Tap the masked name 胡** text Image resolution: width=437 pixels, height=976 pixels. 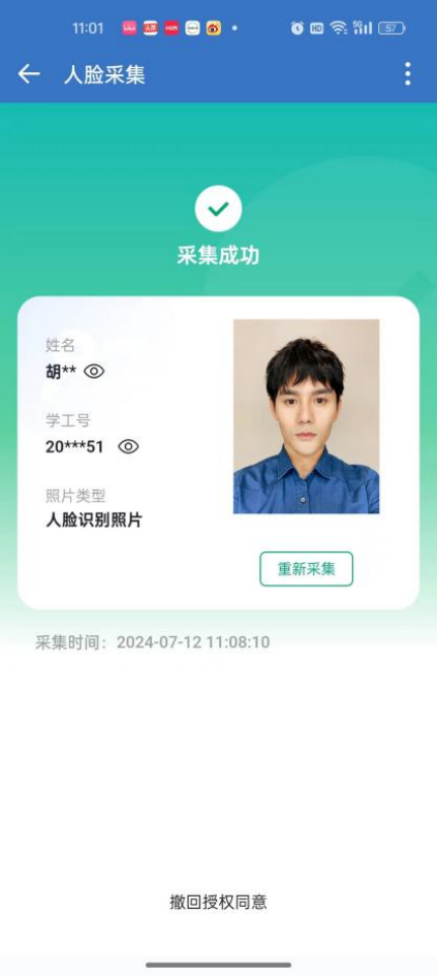click(x=61, y=372)
